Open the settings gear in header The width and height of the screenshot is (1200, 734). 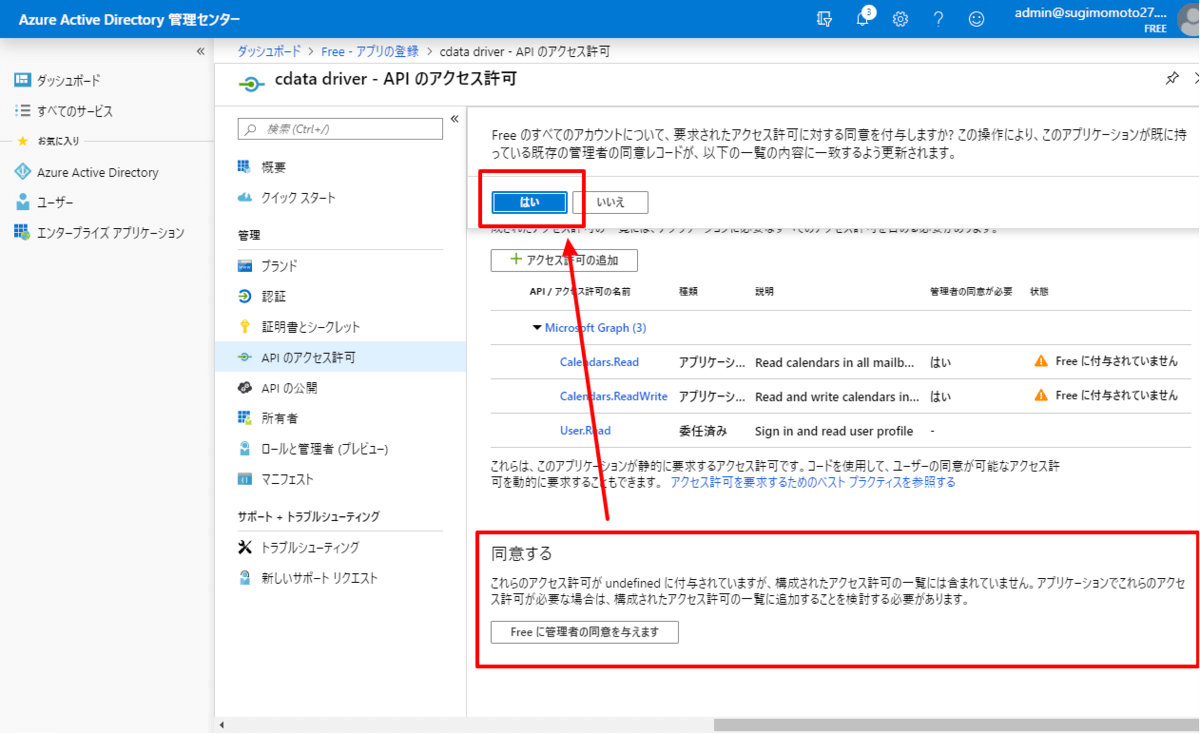900,19
